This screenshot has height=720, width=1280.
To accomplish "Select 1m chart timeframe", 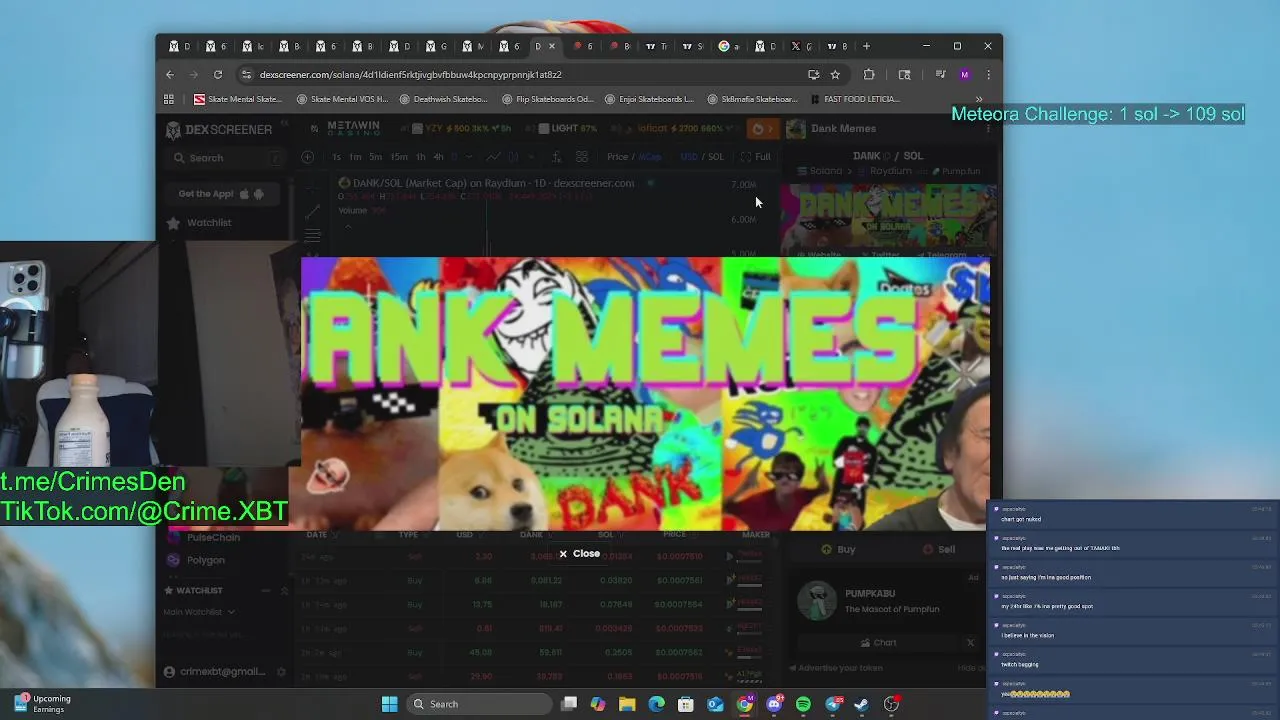I will [355, 157].
